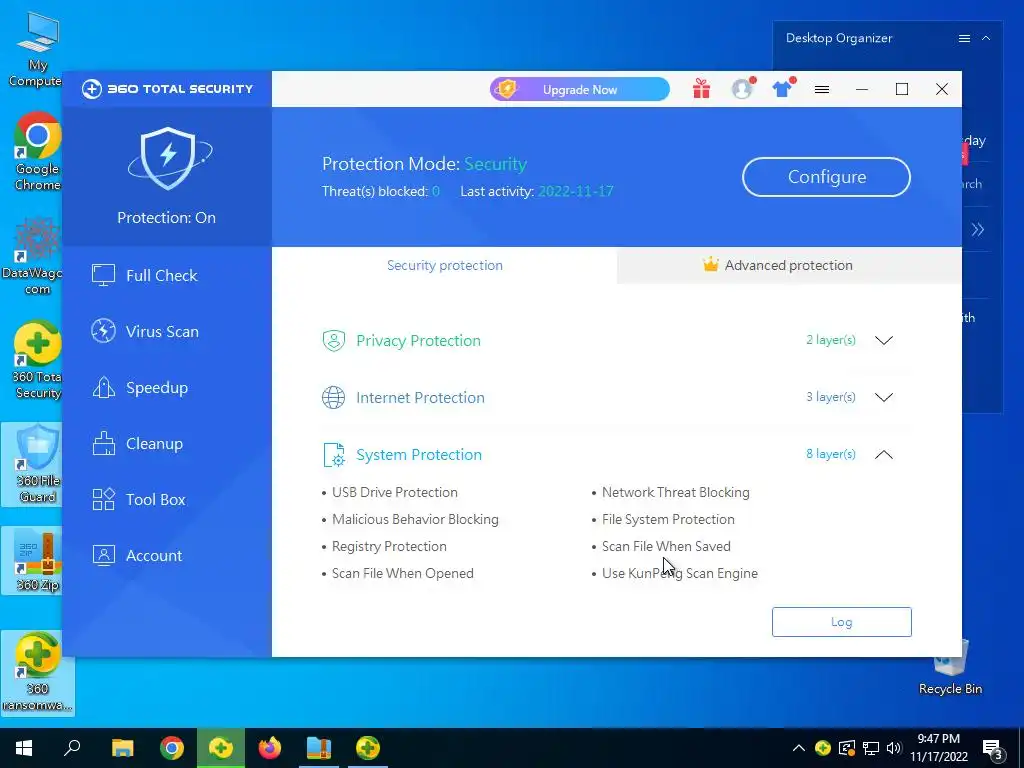The height and width of the screenshot is (768, 1024).
Task: Click Malicious Behavior Blocking item
Action: point(415,519)
